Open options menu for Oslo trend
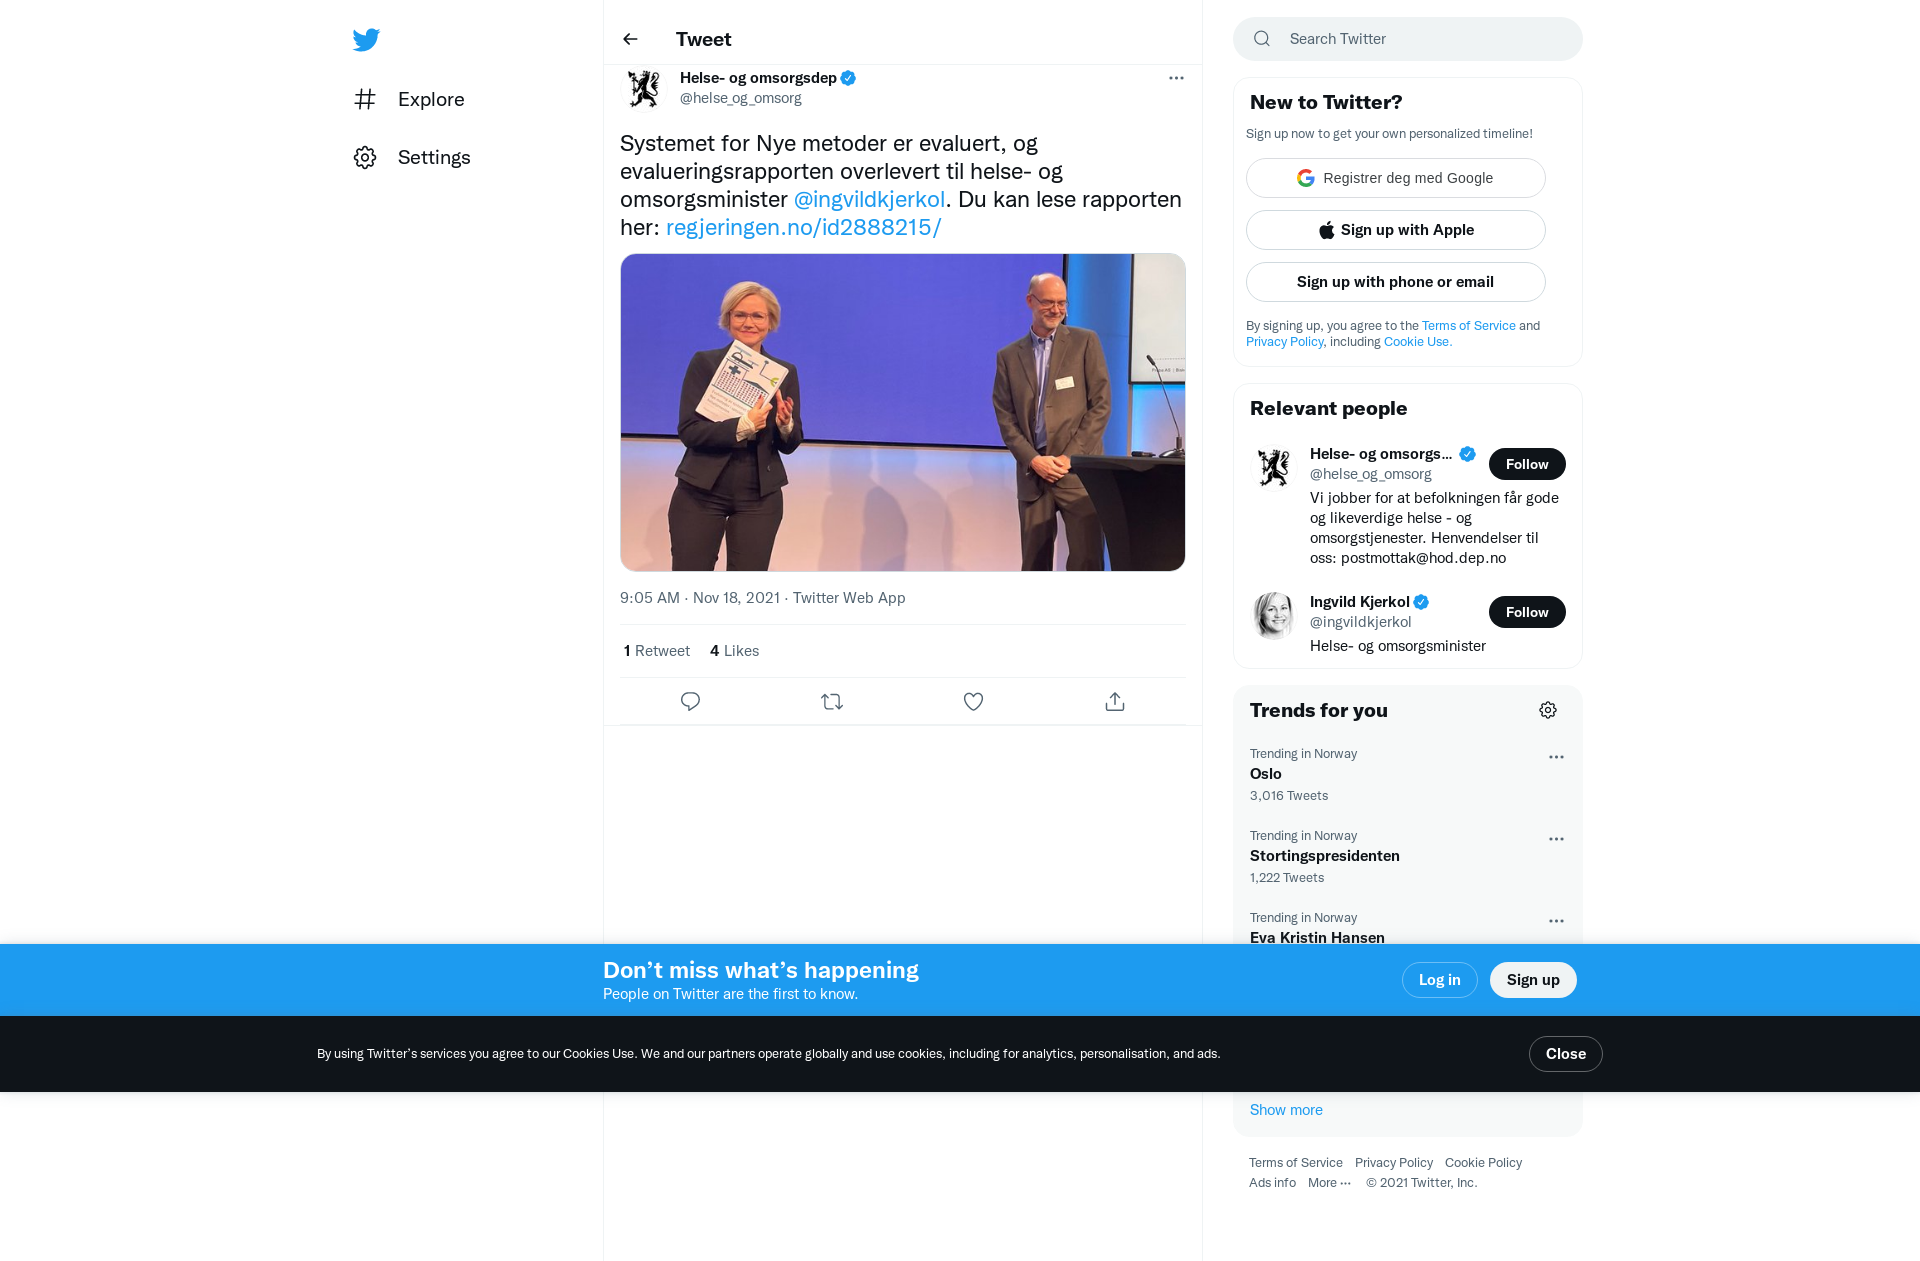This screenshot has height=1261, width=1920. pos(1556,757)
